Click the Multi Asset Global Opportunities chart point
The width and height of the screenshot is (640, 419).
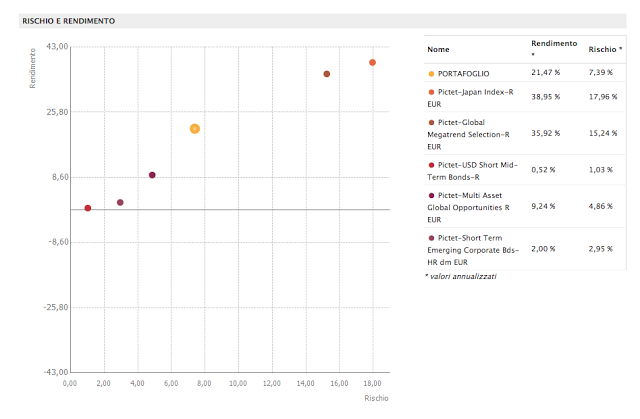coord(152,175)
